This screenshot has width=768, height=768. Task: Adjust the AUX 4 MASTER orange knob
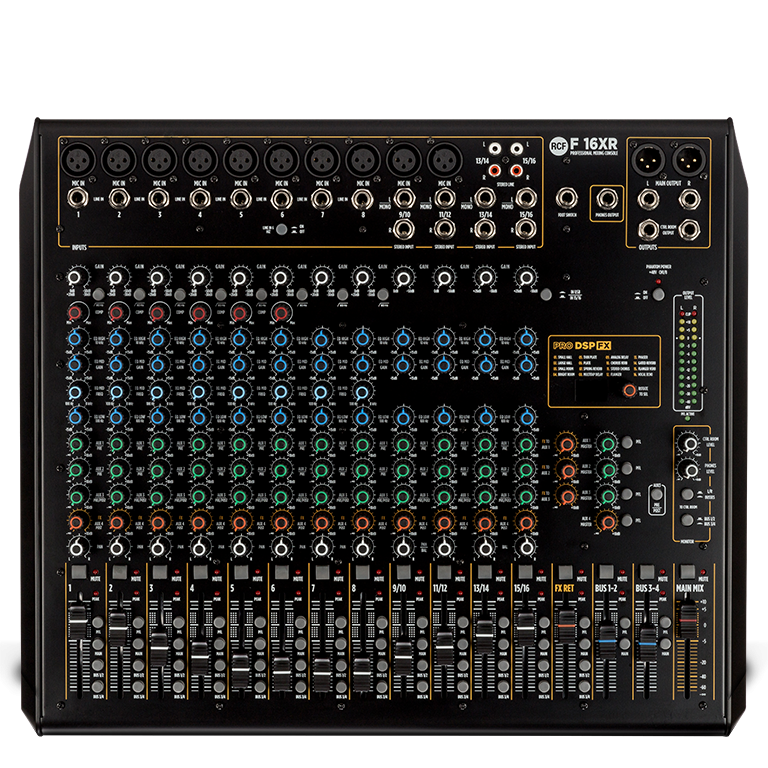tap(608, 522)
